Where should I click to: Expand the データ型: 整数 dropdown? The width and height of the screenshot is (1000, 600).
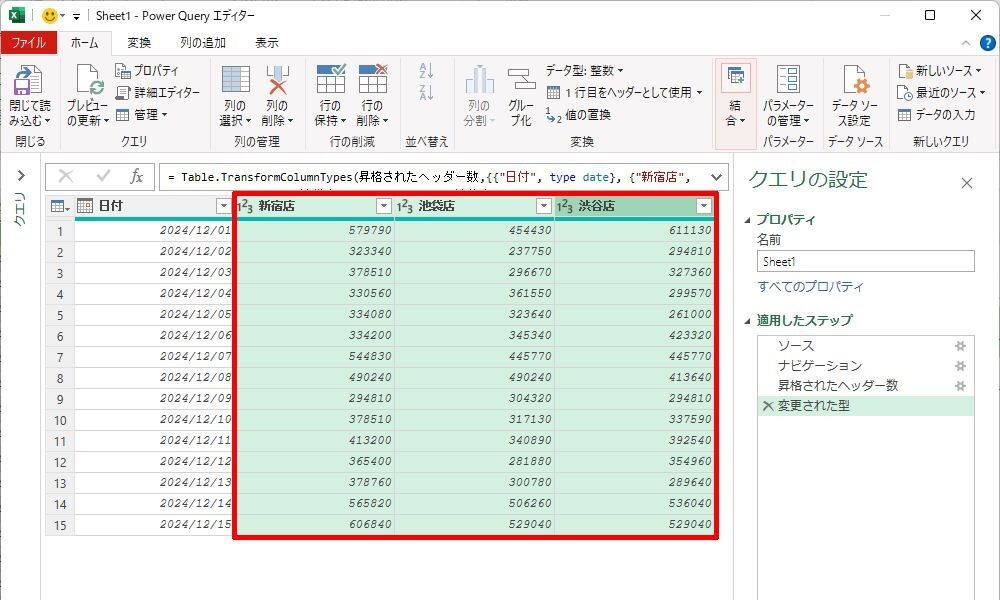coord(585,71)
